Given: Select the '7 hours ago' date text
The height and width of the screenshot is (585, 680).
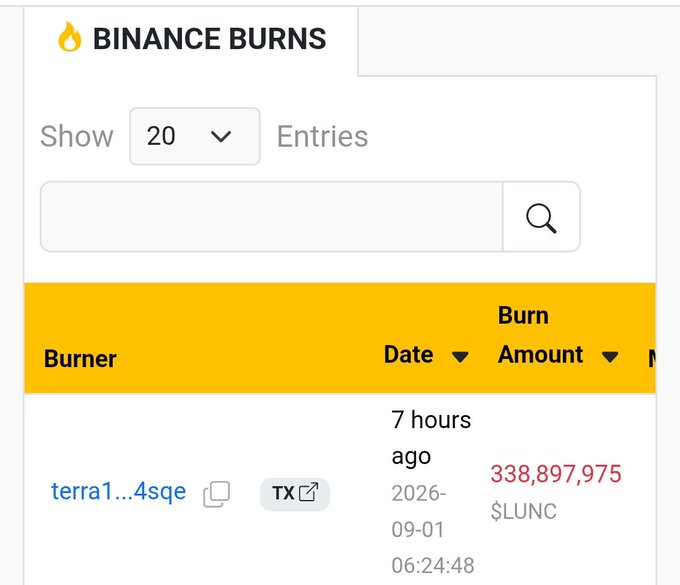Looking at the screenshot, I should [431, 438].
